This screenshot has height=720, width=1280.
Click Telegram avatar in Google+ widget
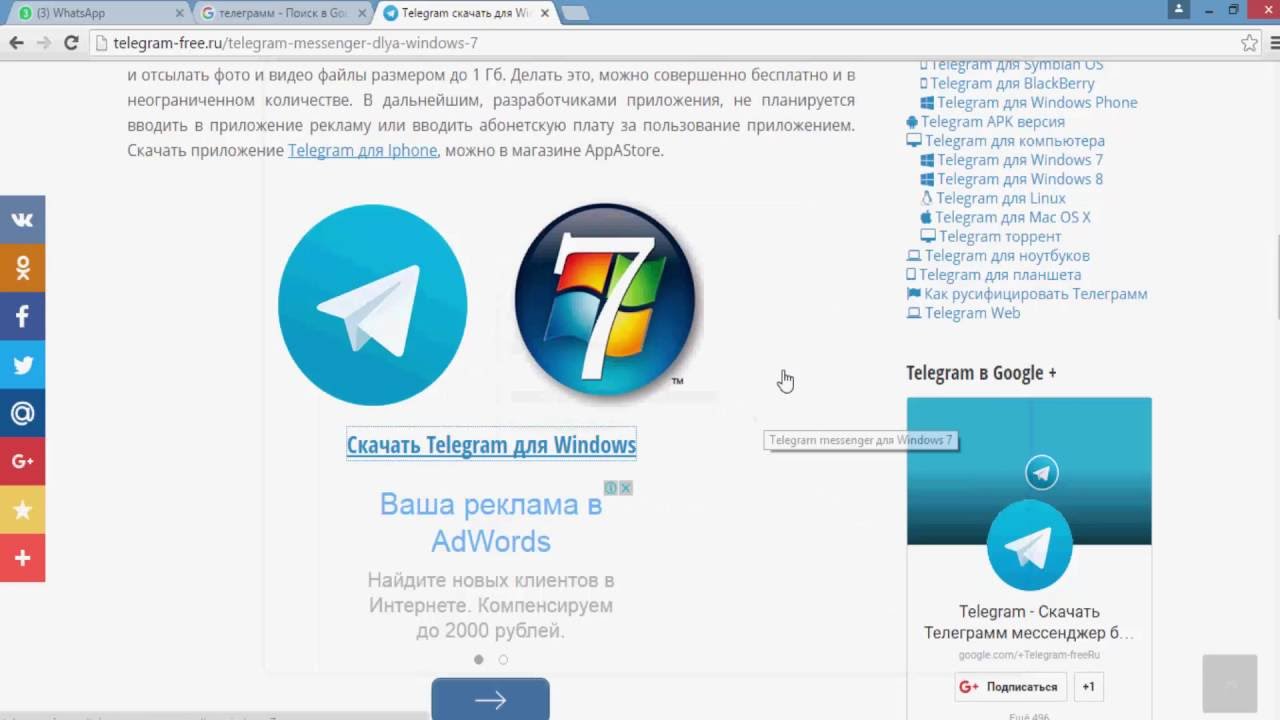point(1029,545)
